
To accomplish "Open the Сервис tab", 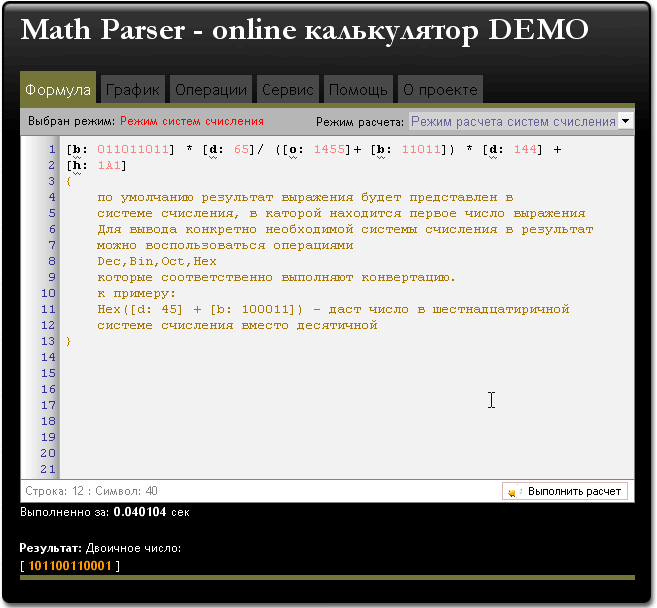I will coord(288,90).
